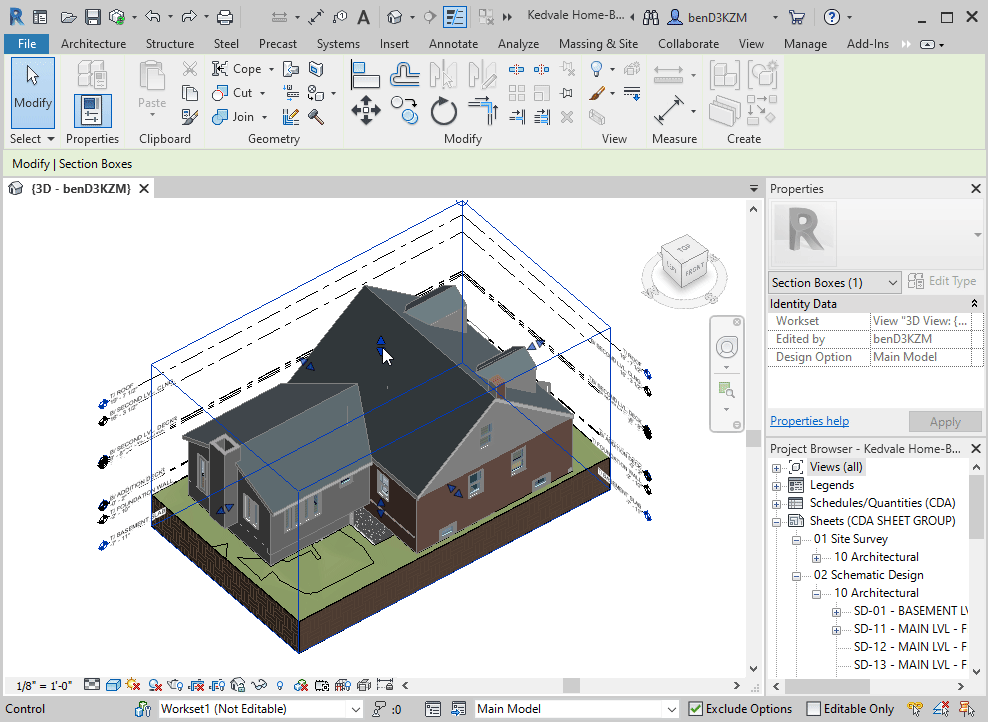Collapse the 02 Schematic Design node
Image resolution: width=988 pixels, height=722 pixels.
click(796, 576)
